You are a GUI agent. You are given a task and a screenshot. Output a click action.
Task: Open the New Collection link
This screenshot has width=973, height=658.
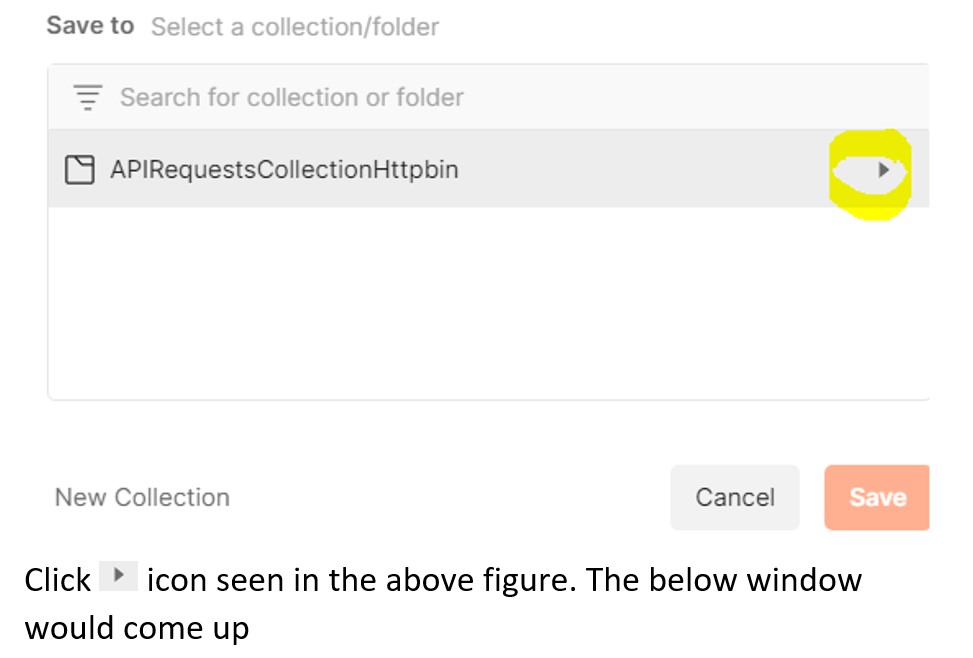142,497
